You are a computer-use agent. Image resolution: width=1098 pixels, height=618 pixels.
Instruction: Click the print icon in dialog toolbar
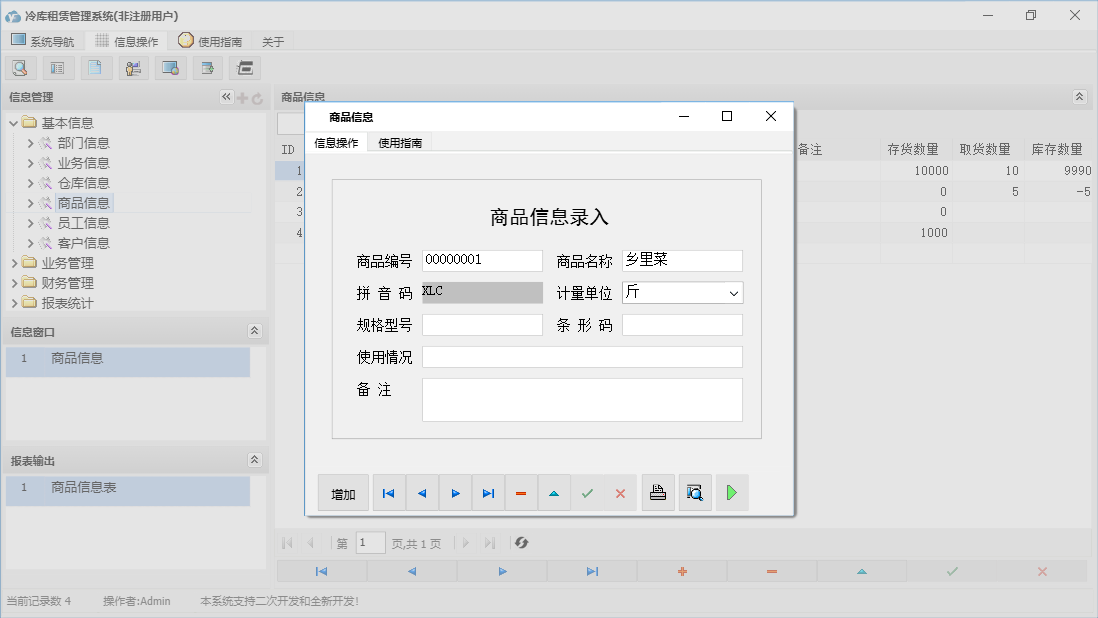[658, 493]
